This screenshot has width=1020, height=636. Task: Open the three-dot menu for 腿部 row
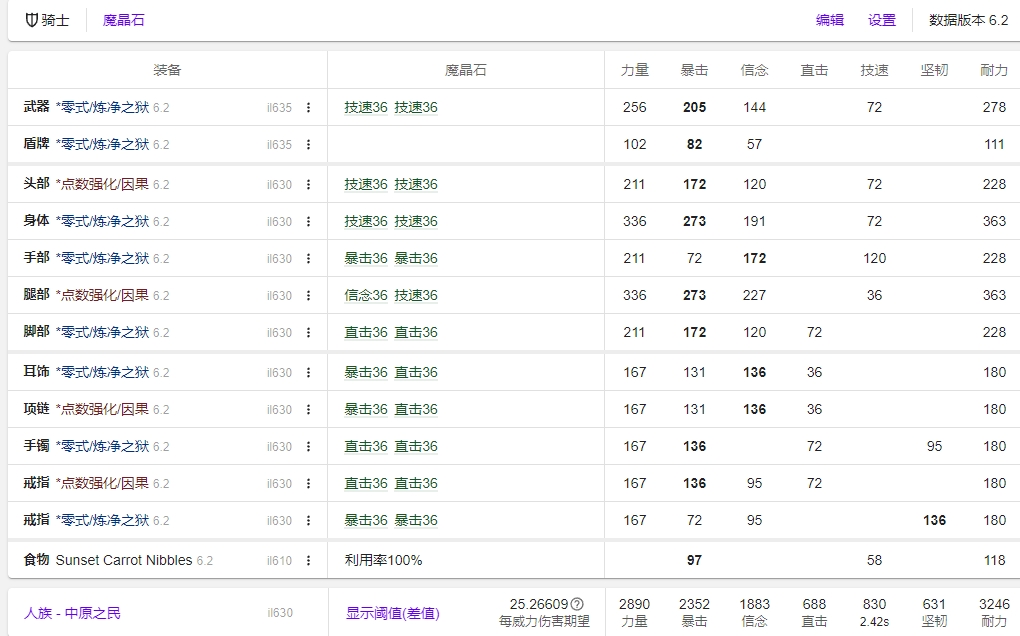click(308, 296)
